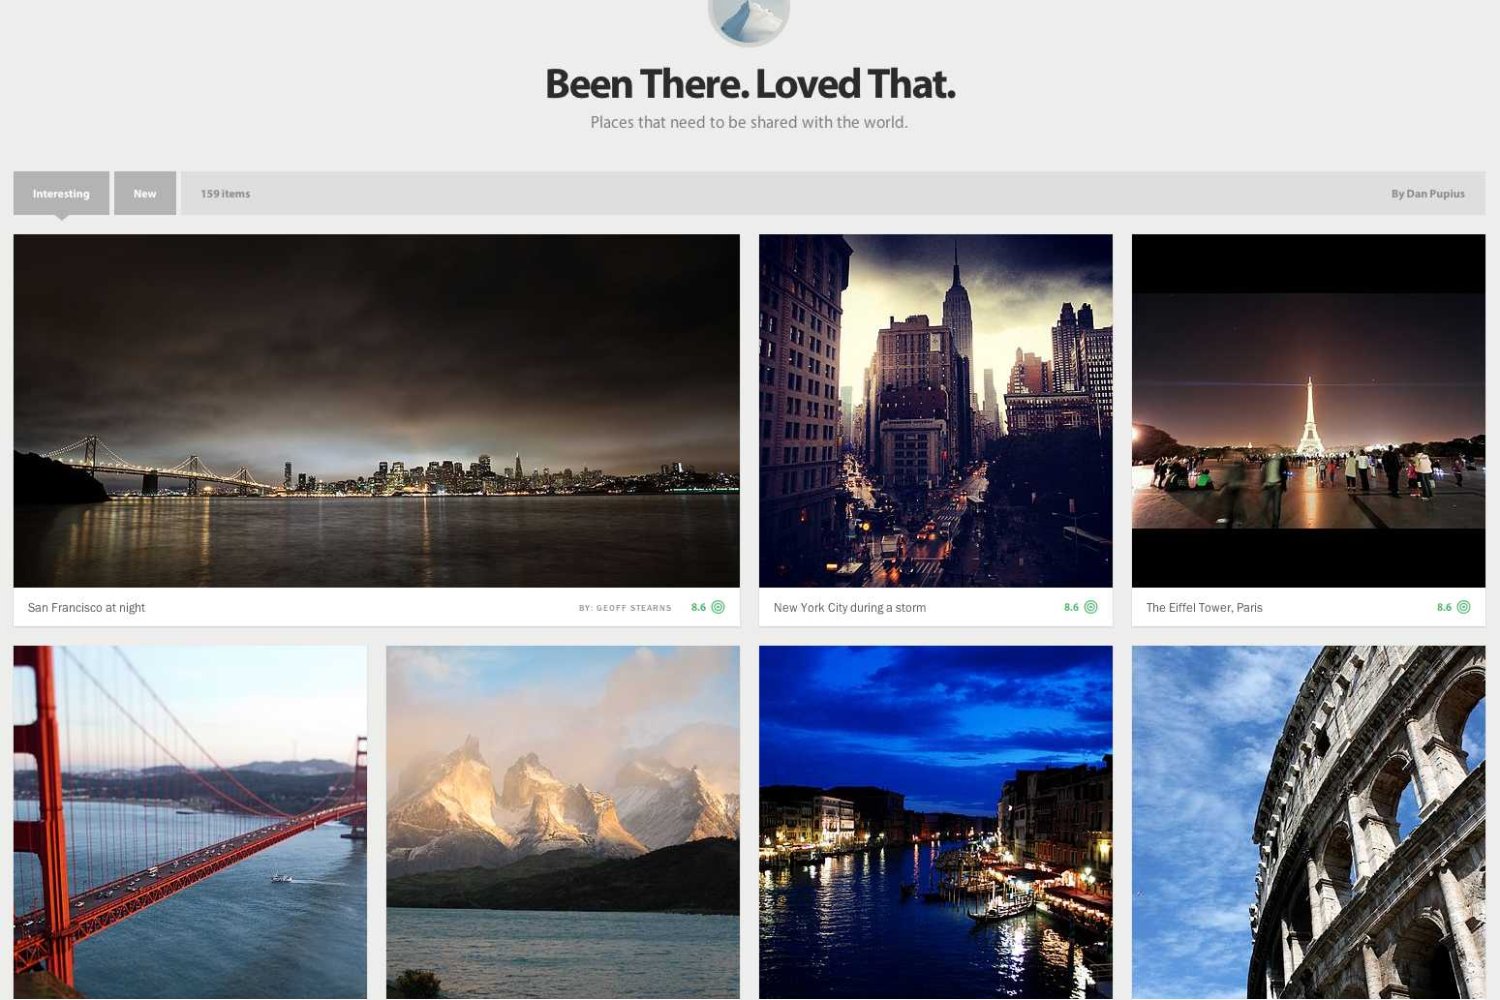The width and height of the screenshot is (1500, 1000).
Task: Open the Golden Gate Bridge photo
Action: coord(190,822)
